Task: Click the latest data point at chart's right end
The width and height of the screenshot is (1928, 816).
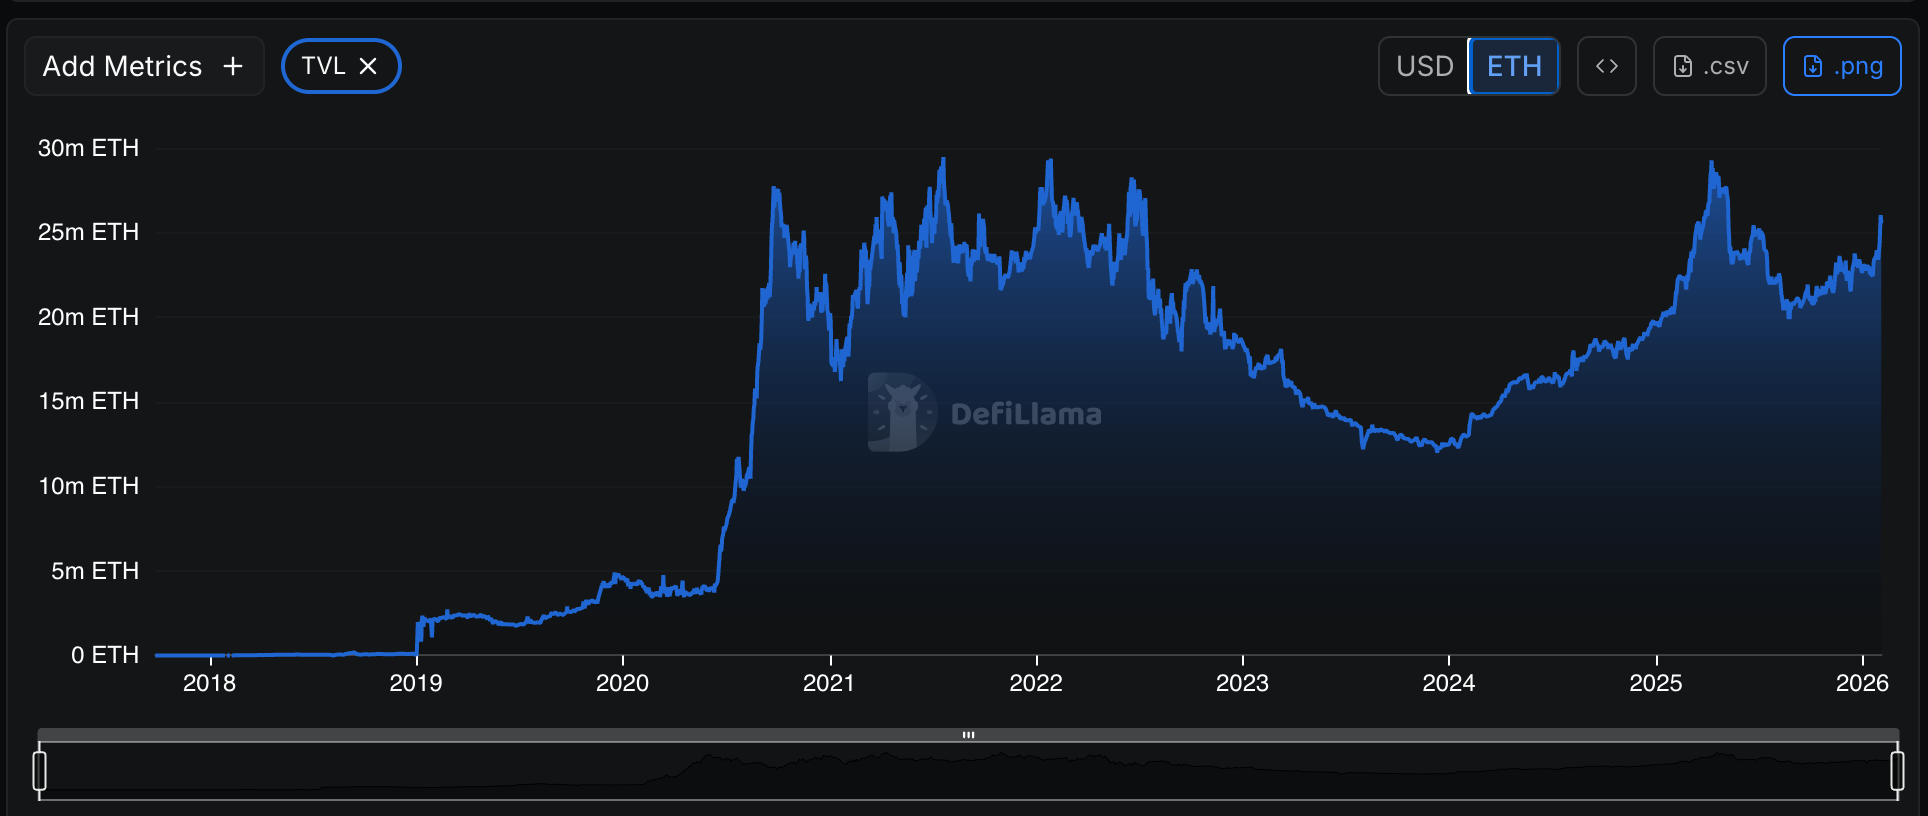Action: (x=1880, y=218)
